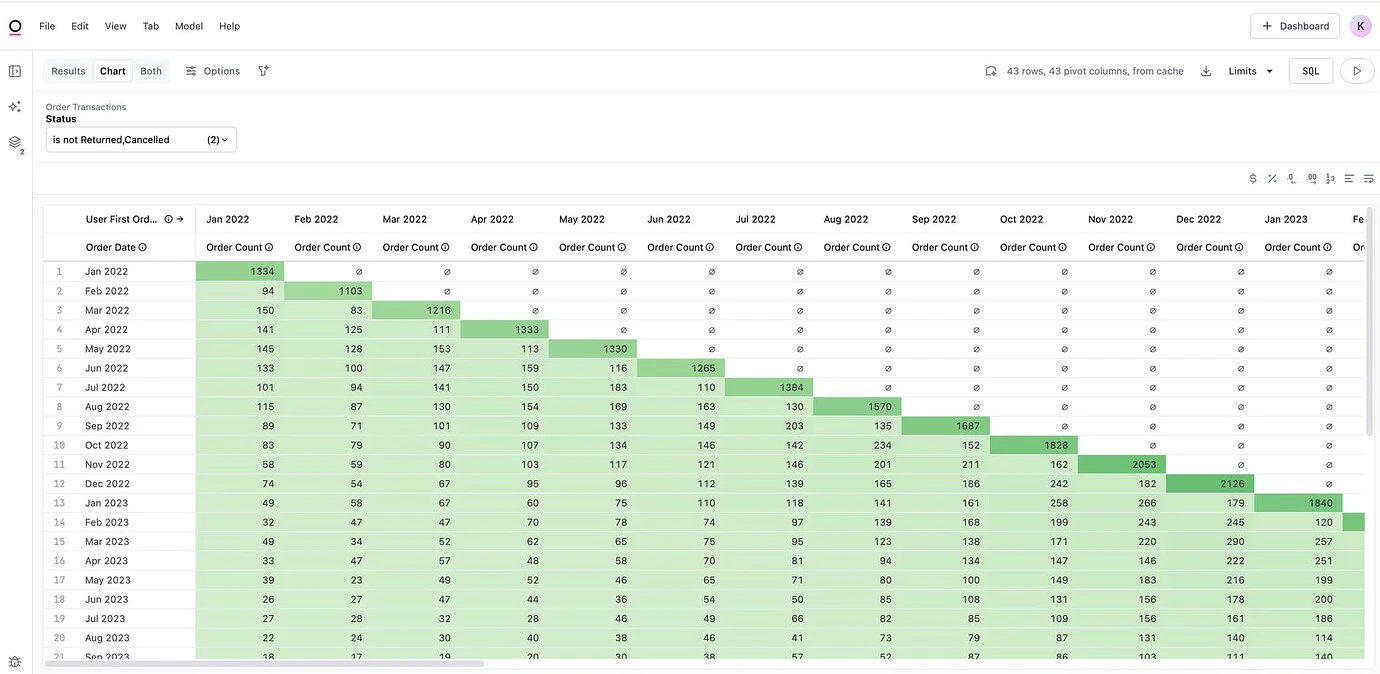Increase decimal places shown
Screen dimensions: 1380x674
click(1310, 177)
